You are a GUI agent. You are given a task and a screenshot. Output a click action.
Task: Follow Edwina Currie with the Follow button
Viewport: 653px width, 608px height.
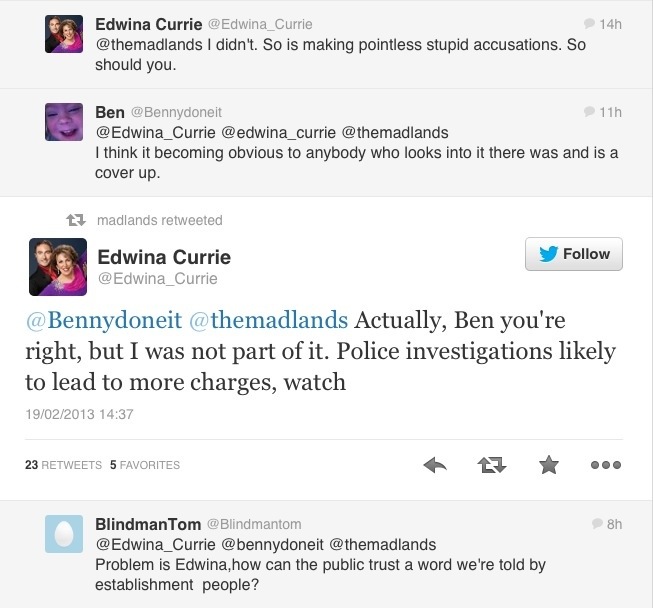[x=574, y=254]
